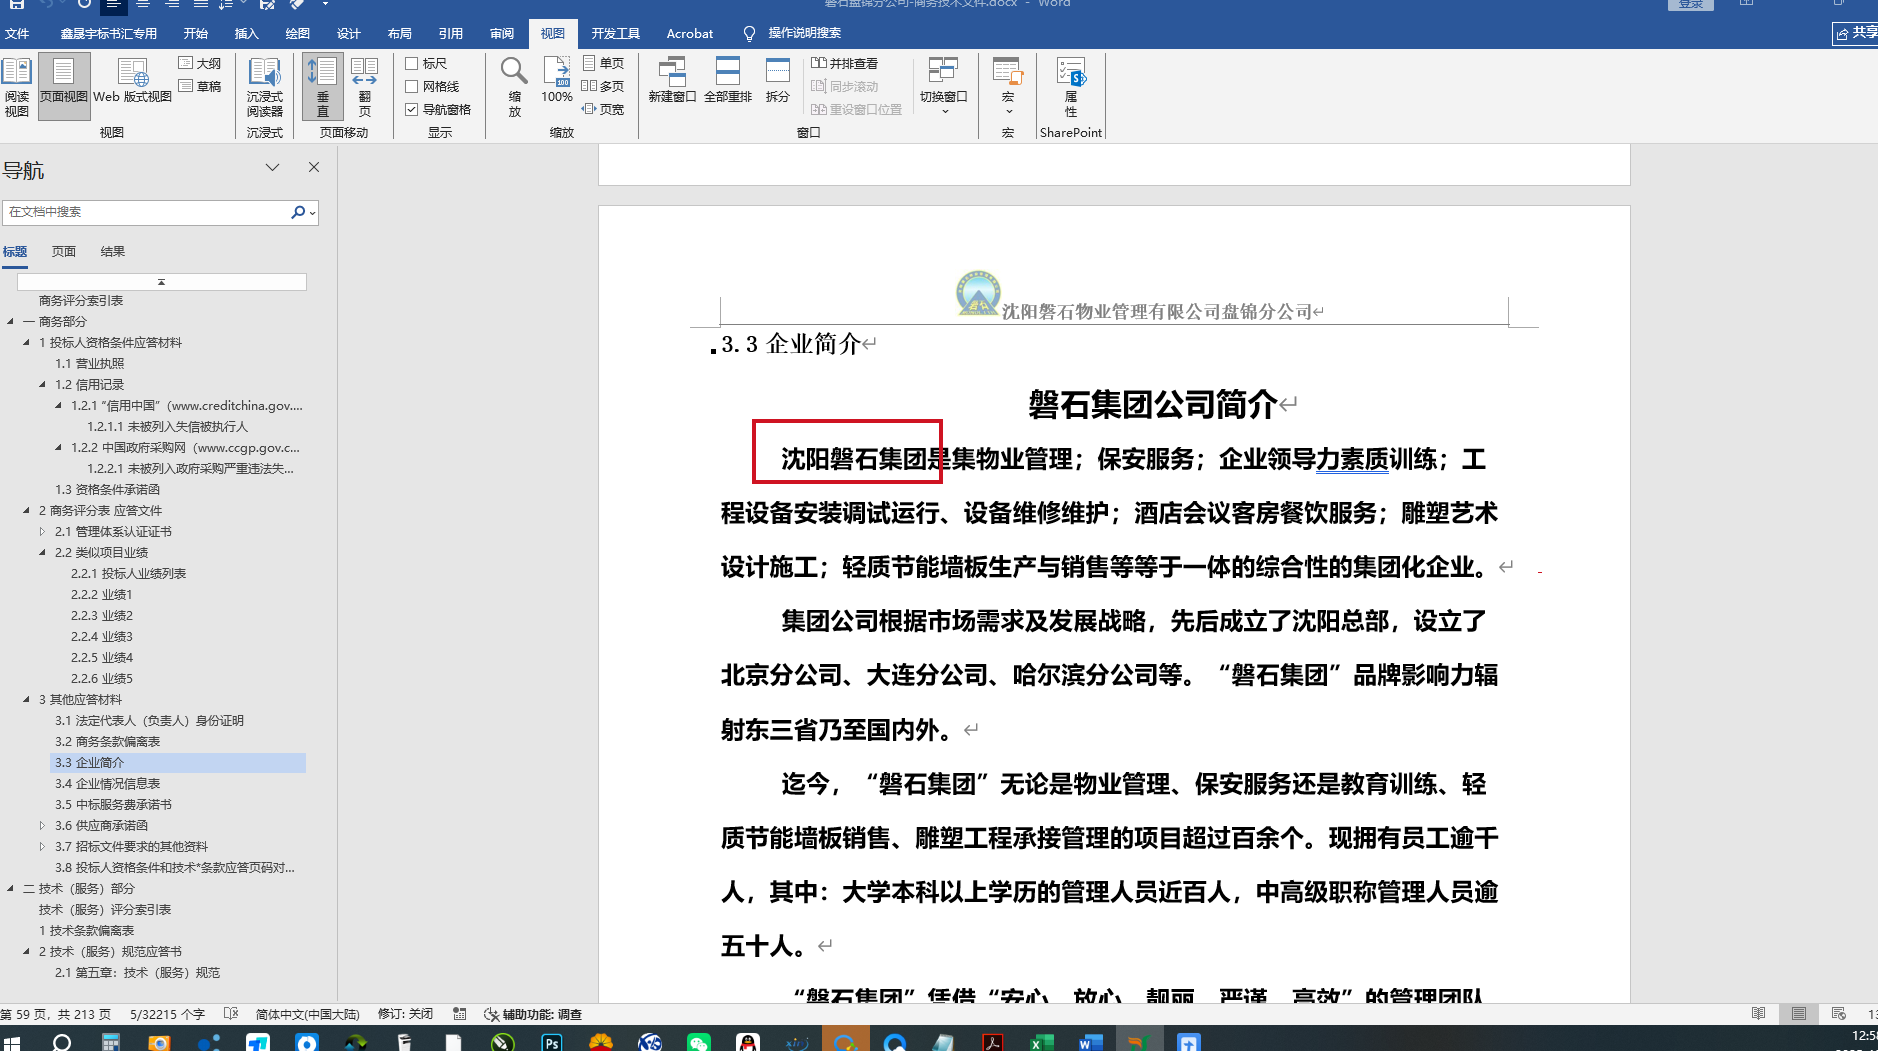Click the macro recording icon in status bar
This screenshot has height=1051, width=1878.
pyautogui.click(x=459, y=1014)
